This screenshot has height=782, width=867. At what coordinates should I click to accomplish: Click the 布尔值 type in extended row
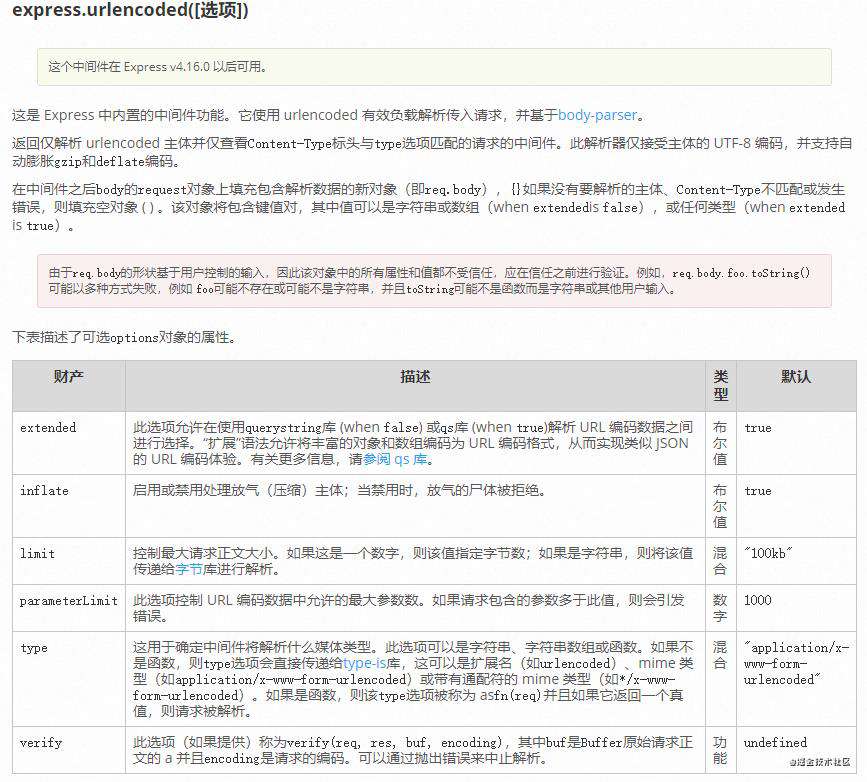pyautogui.click(x=720, y=443)
